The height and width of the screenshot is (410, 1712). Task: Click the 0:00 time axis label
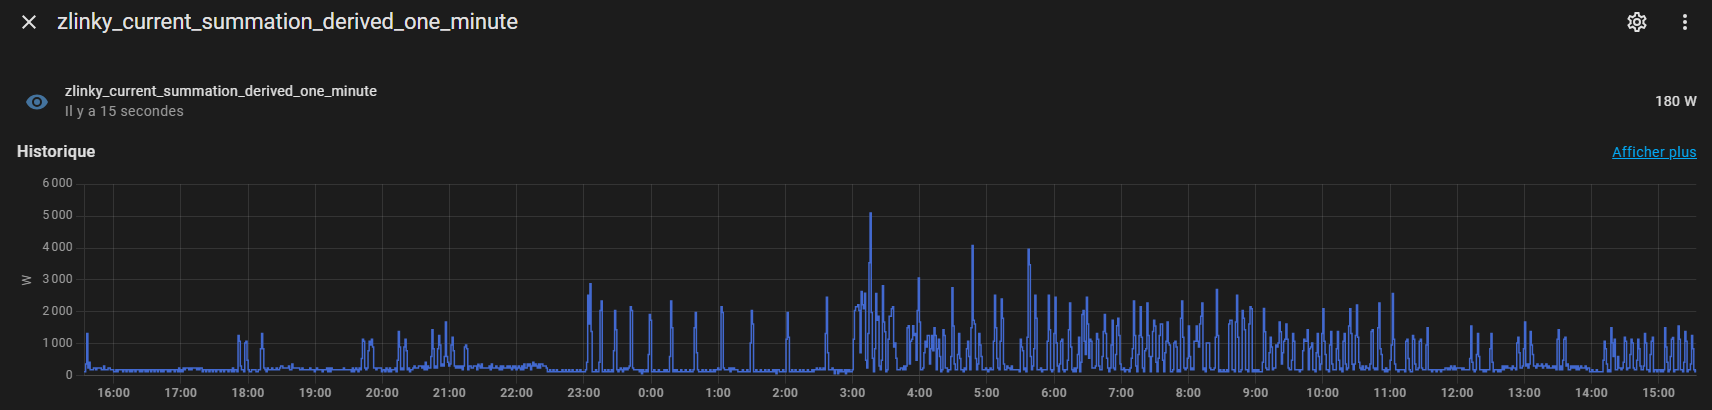(x=651, y=393)
